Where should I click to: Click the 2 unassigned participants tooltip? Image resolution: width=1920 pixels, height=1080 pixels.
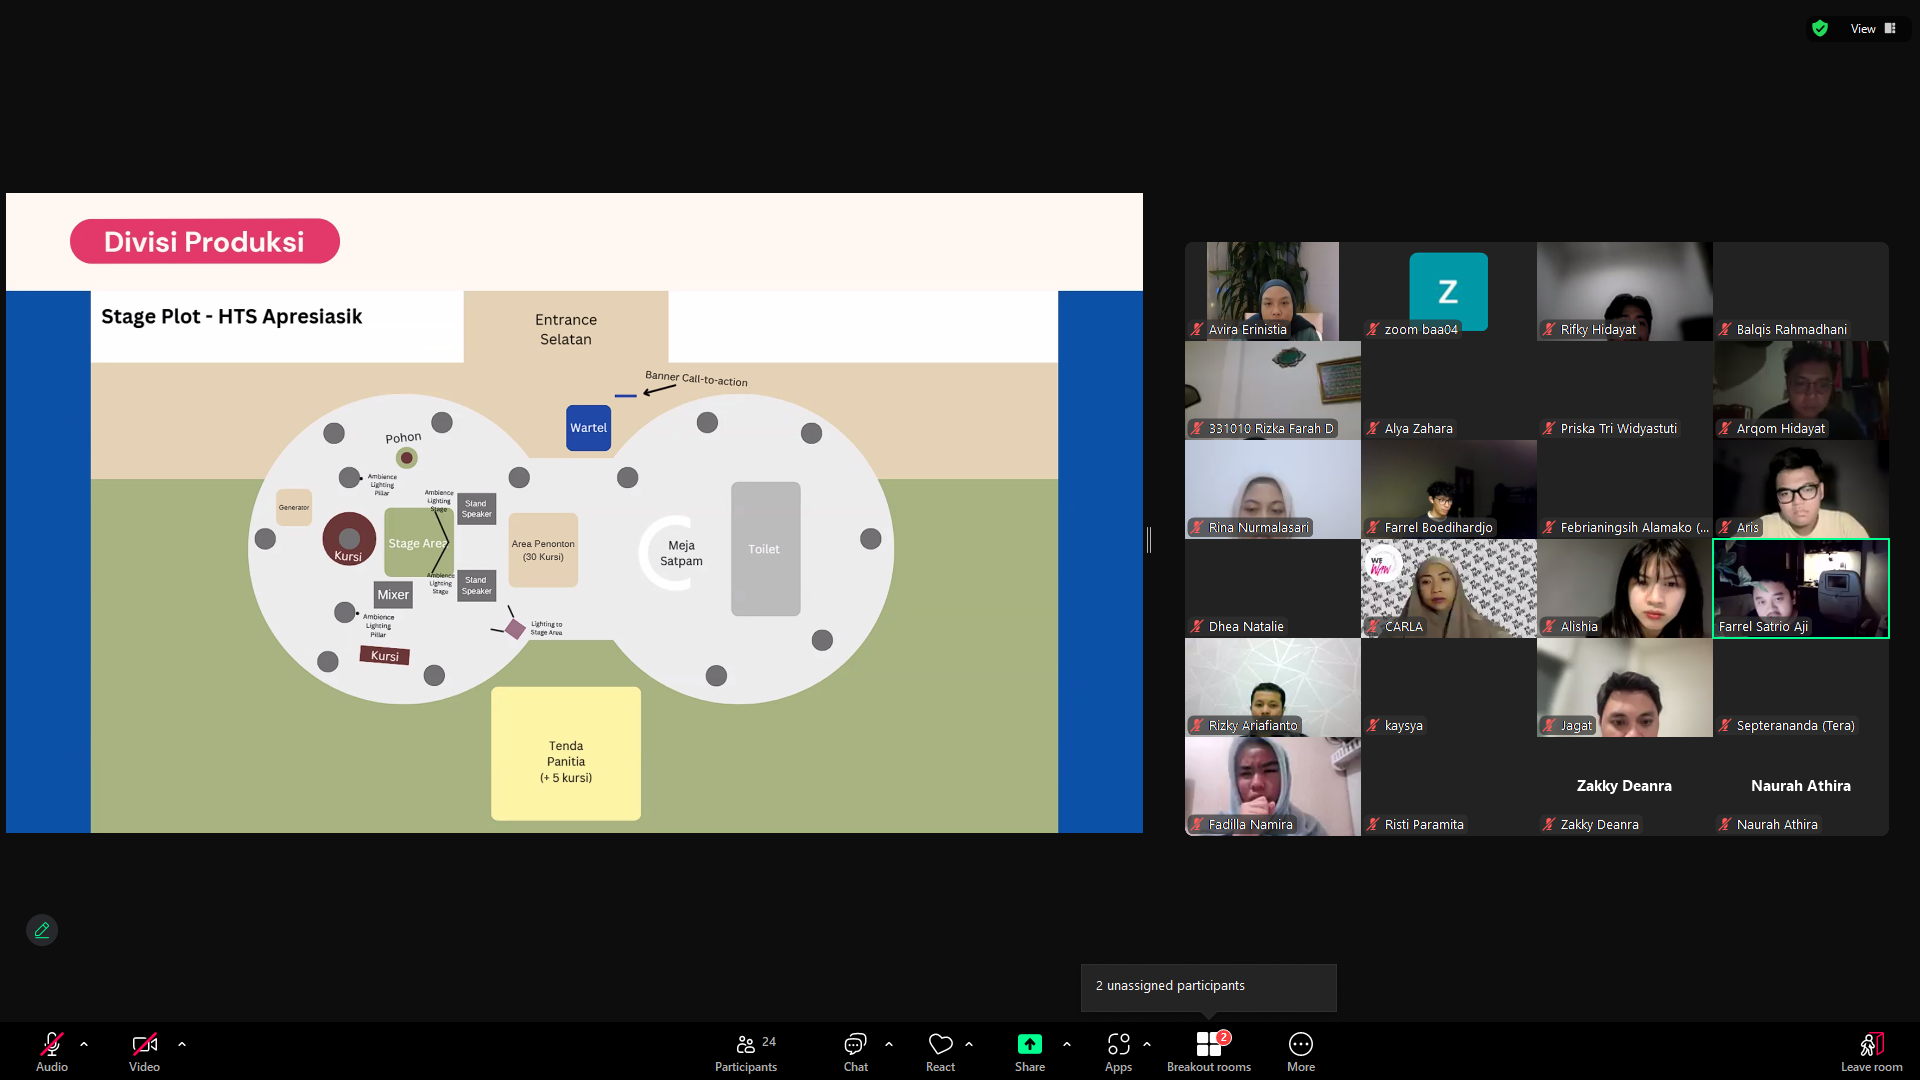(1208, 987)
